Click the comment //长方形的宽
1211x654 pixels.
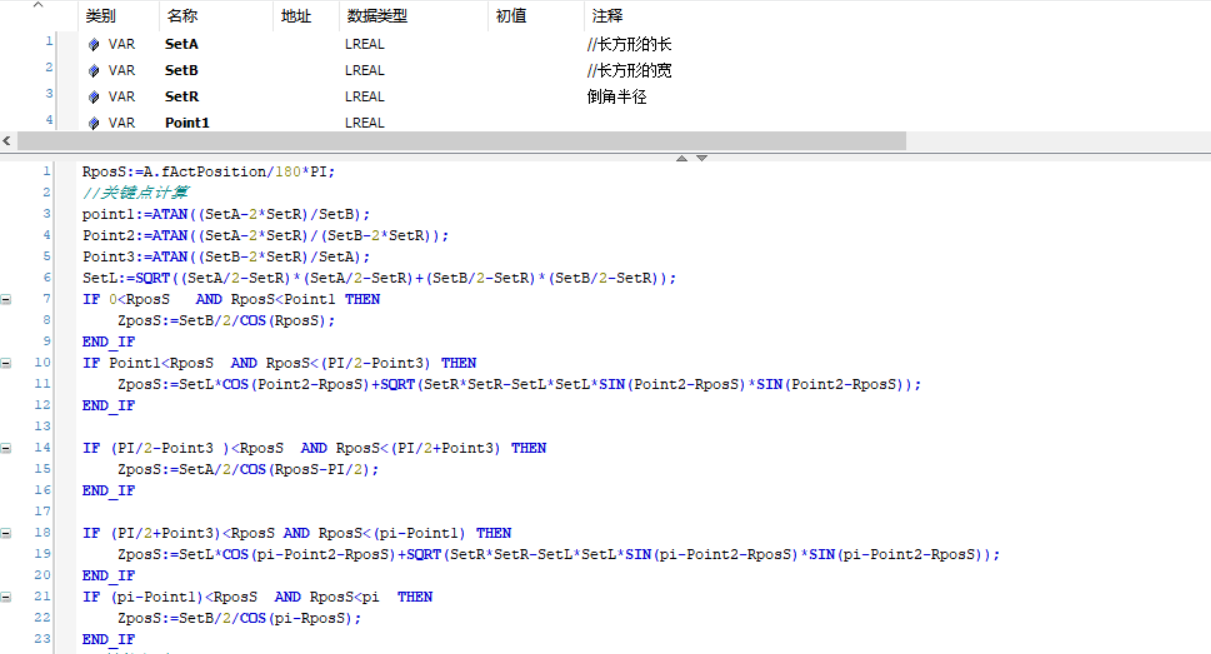tap(630, 70)
